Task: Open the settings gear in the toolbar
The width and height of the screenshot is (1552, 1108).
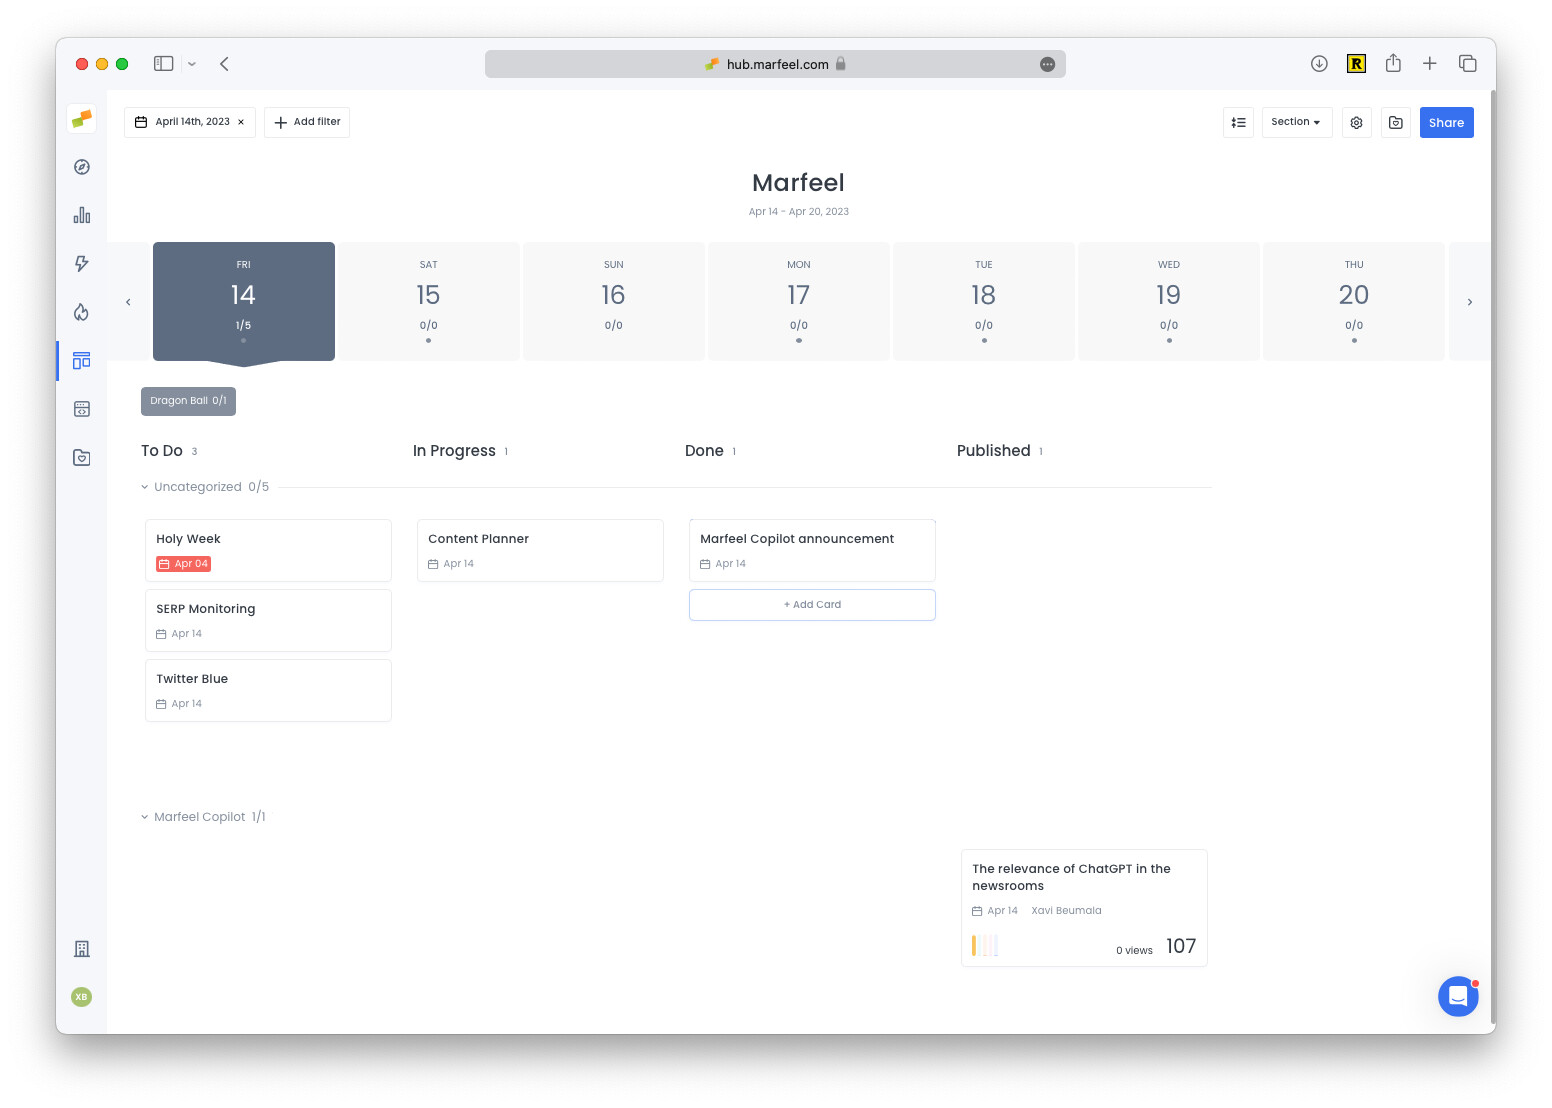Action: click(x=1356, y=122)
